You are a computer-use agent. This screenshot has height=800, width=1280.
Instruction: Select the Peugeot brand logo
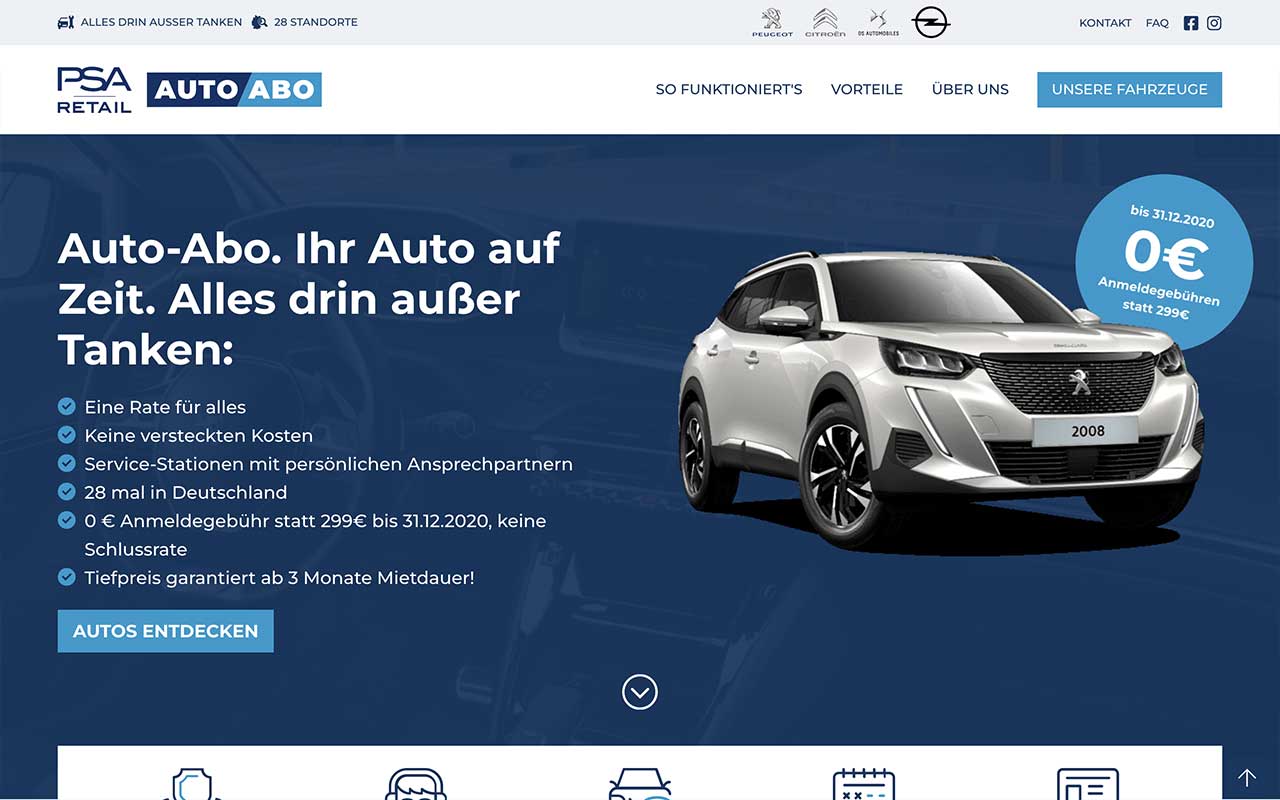pyautogui.click(x=773, y=20)
